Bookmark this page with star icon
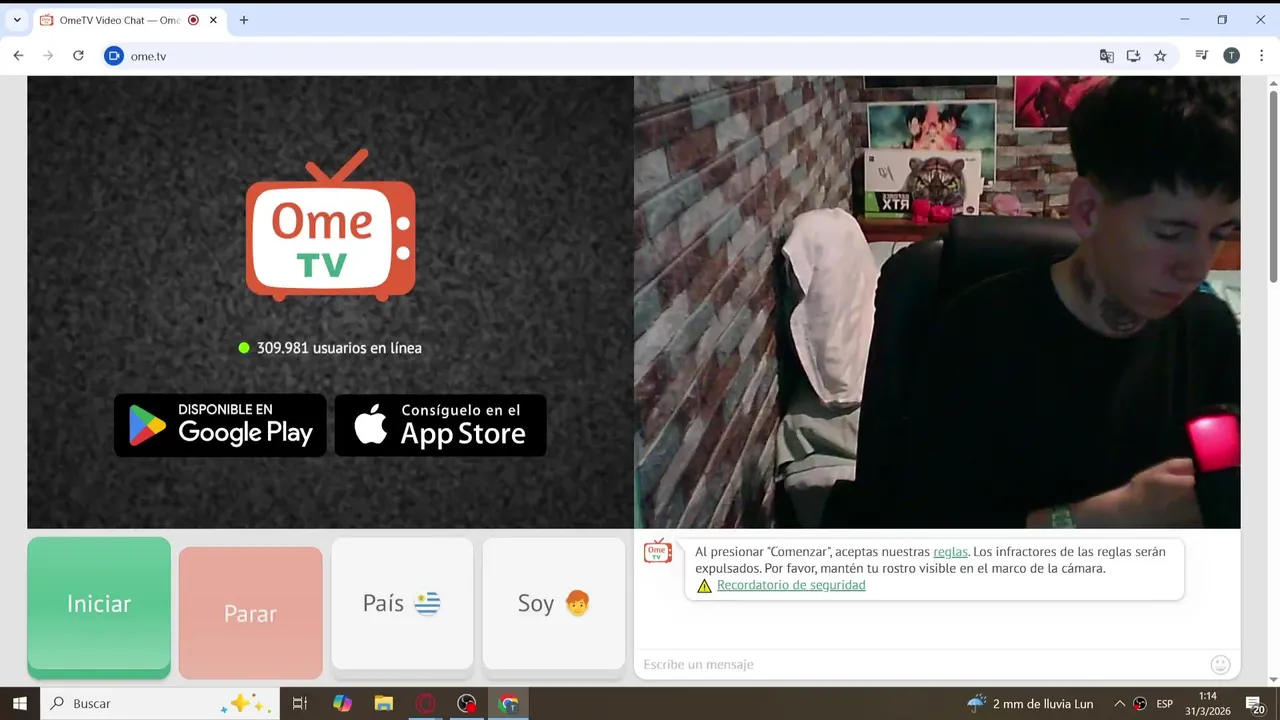 pos(1160,56)
